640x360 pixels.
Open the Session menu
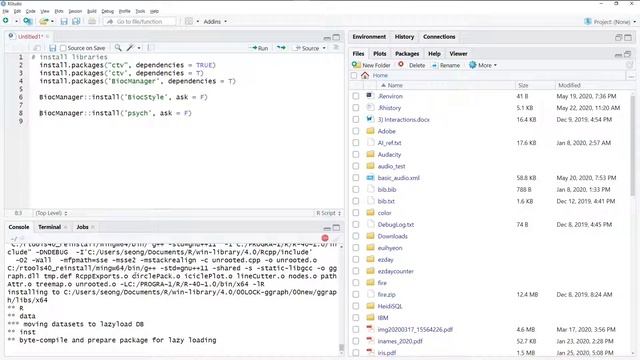pos(75,11)
